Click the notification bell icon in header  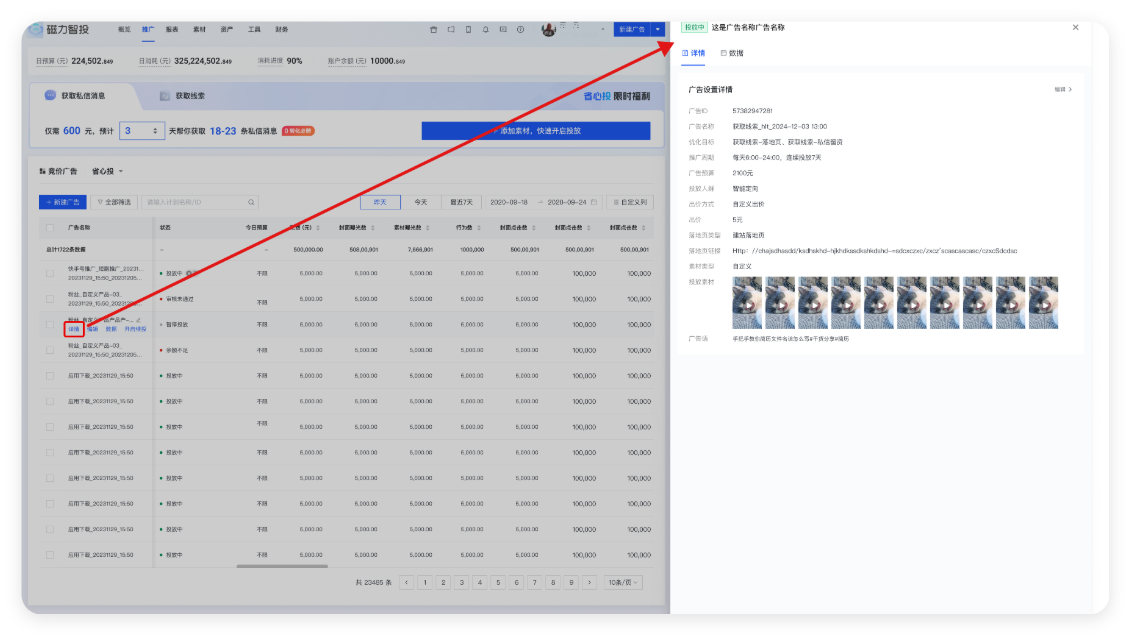tap(485, 30)
